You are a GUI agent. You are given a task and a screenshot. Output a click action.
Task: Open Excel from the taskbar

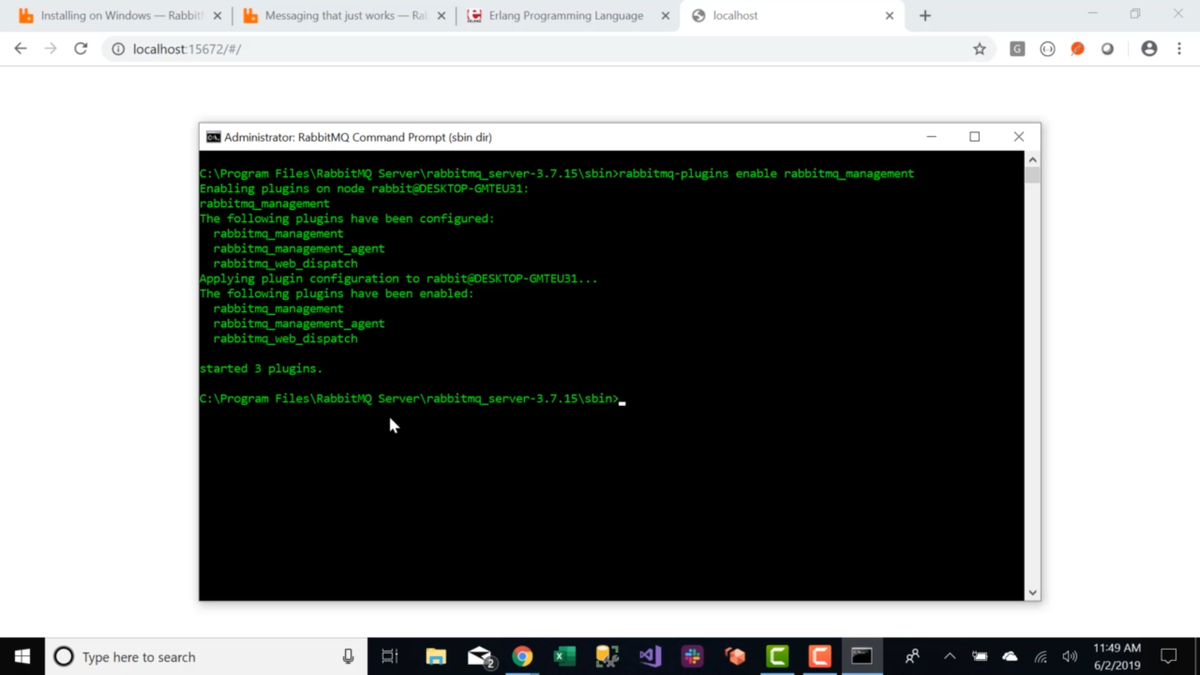[x=565, y=657]
